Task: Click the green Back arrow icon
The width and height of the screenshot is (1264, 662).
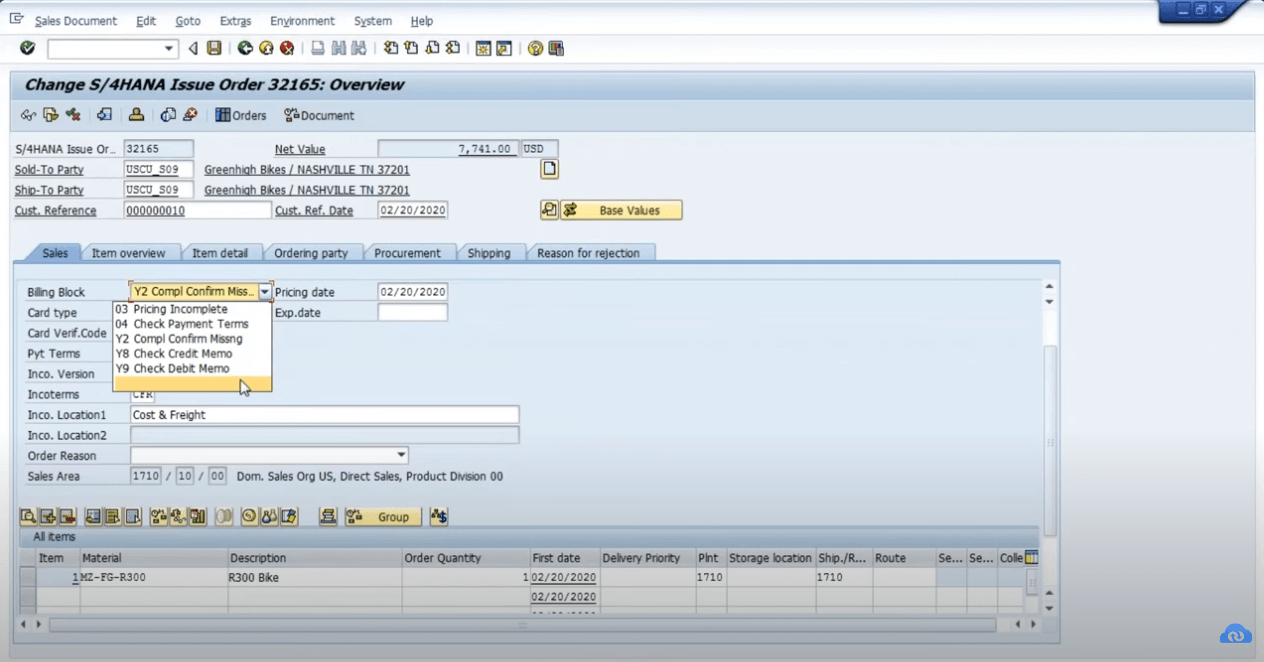Action: pos(244,48)
